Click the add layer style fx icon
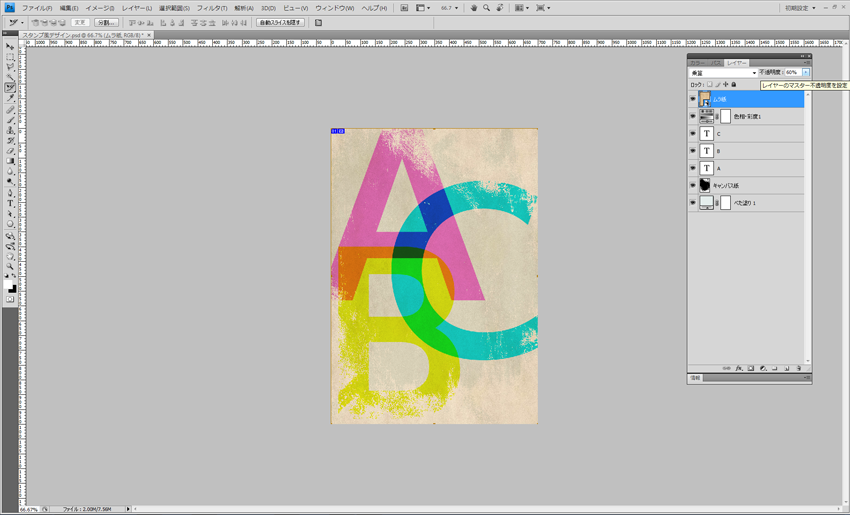Image resolution: width=850 pixels, height=515 pixels. click(x=739, y=368)
